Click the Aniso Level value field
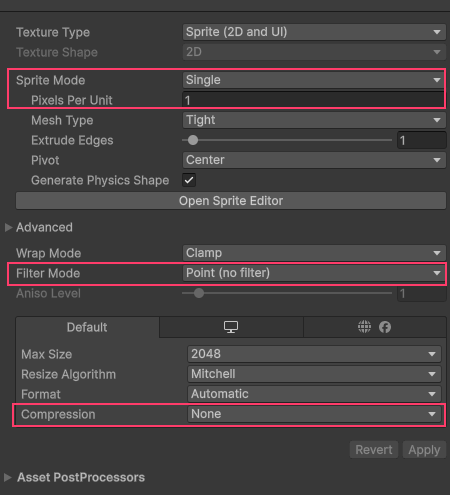Image resolution: width=450 pixels, height=495 pixels. click(x=421, y=294)
